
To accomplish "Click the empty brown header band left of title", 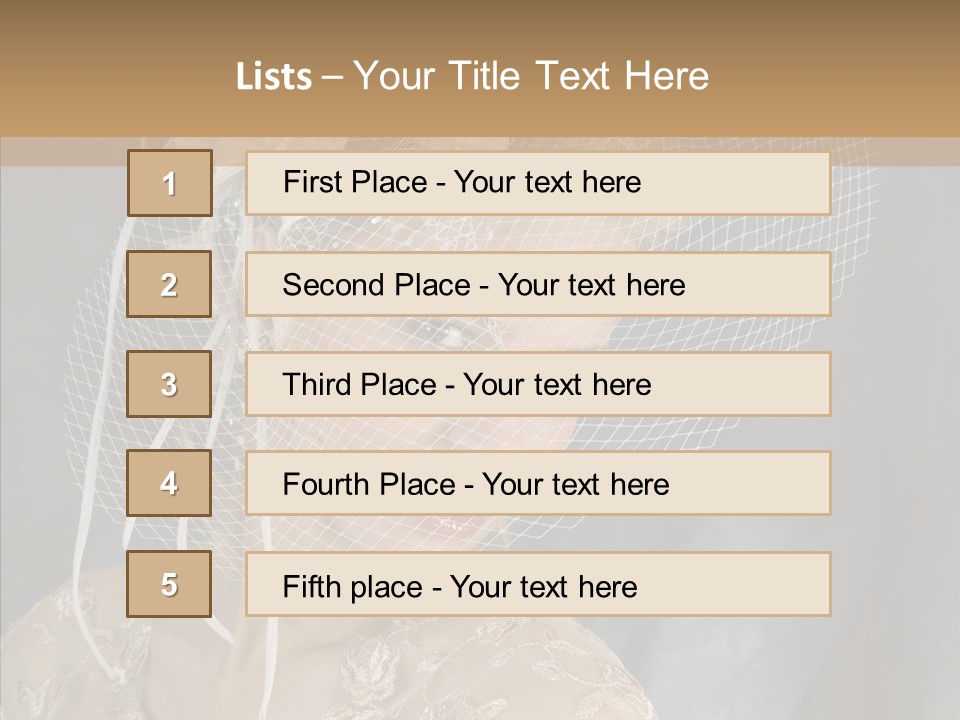I will (x=100, y=70).
